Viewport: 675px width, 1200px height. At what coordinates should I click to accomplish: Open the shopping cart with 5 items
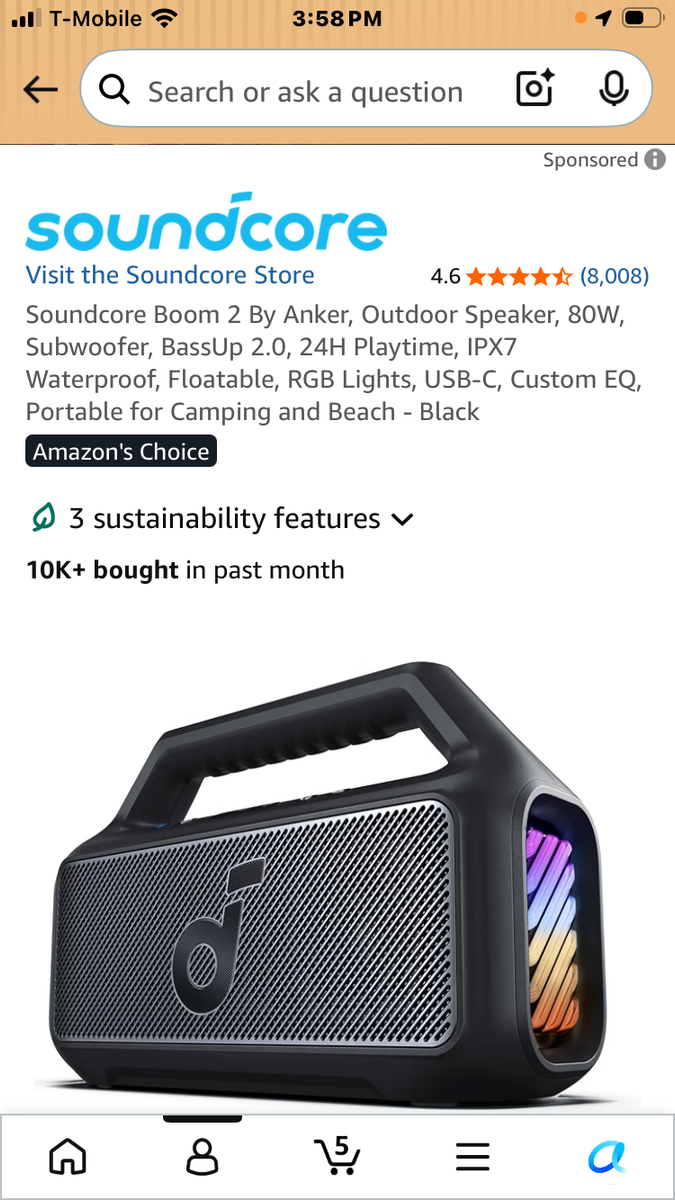[337, 1157]
